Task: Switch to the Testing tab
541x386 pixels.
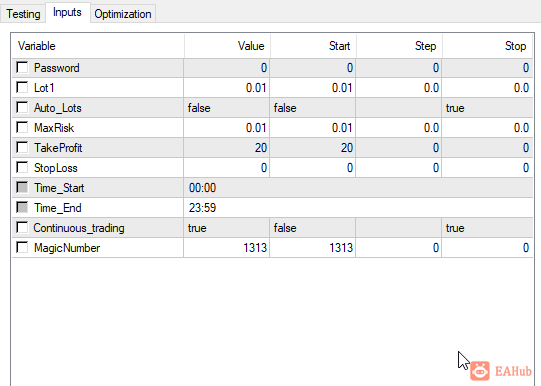Action: (x=23, y=14)
